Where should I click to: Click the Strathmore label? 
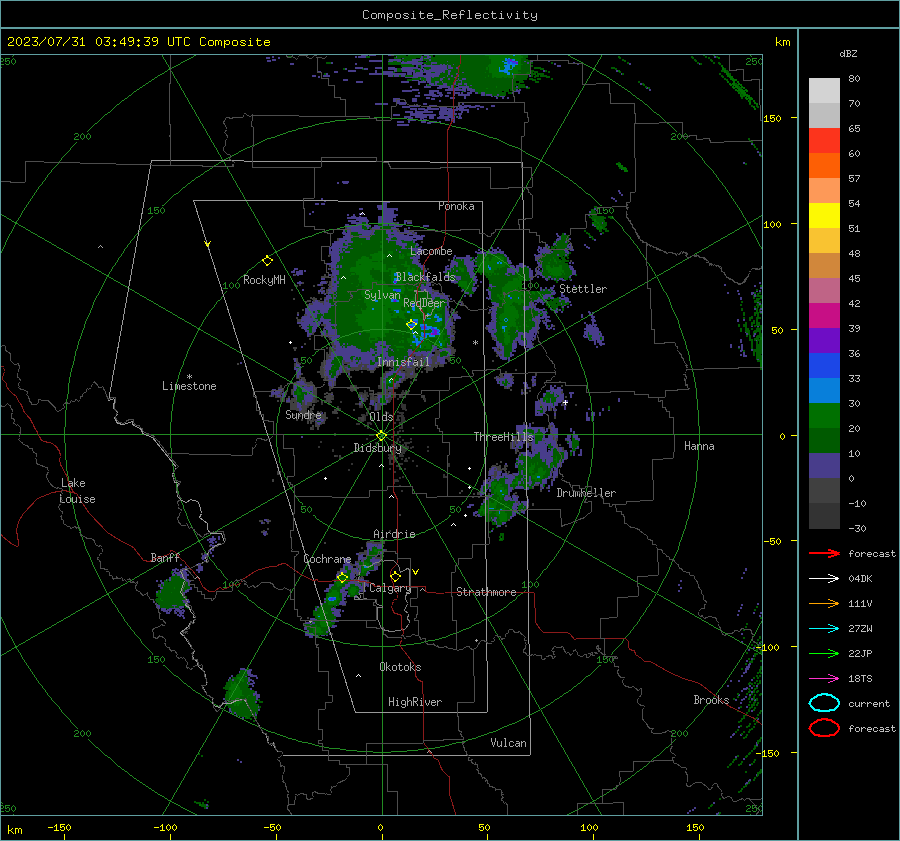click(486, 592)
